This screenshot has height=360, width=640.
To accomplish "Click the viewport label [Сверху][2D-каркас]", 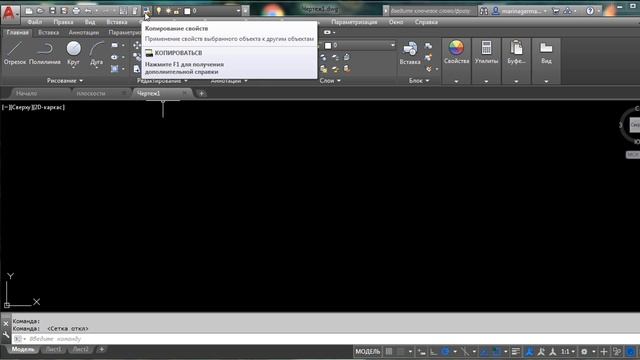I will (33, 107).
